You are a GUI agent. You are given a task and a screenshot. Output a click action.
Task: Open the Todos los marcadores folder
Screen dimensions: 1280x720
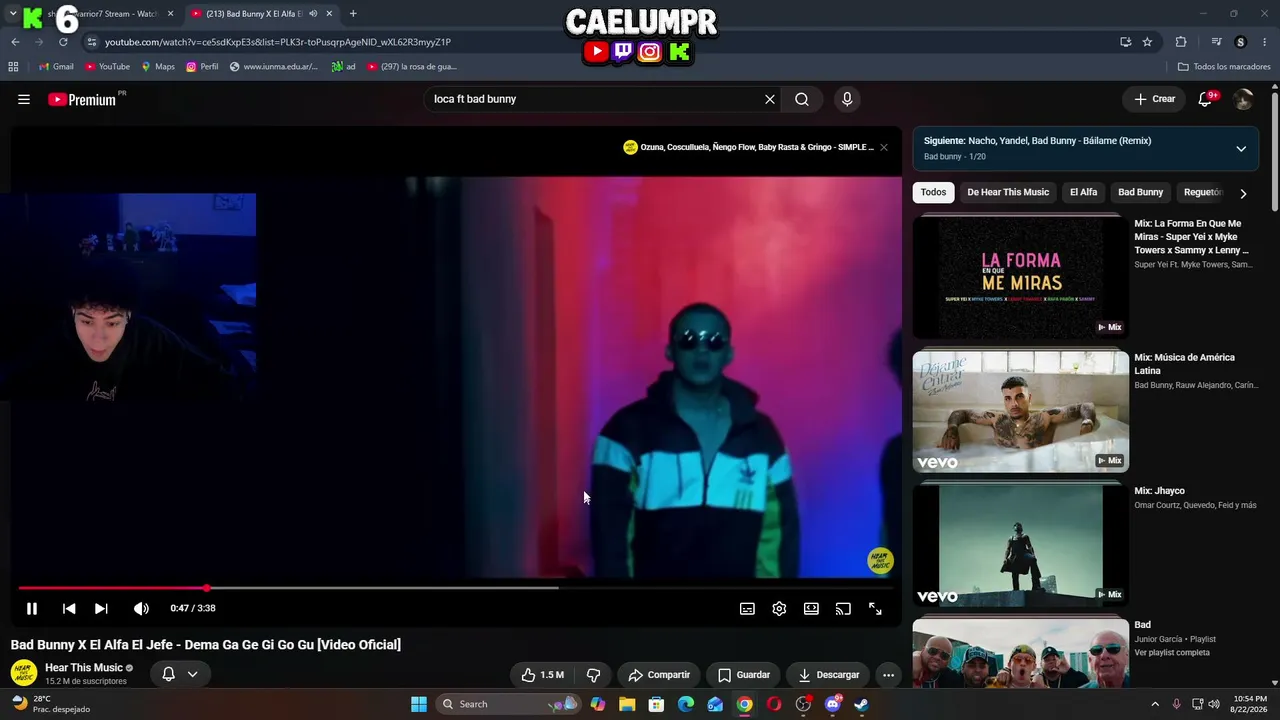pos(1224,67)
